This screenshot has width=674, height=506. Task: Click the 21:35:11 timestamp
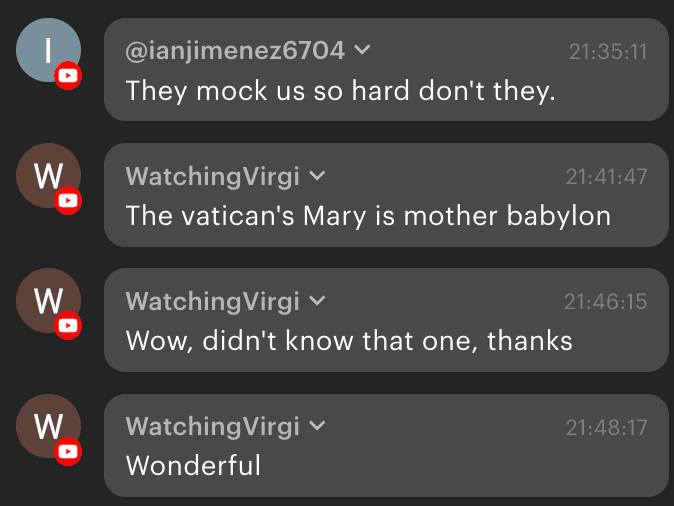point(607,51)
